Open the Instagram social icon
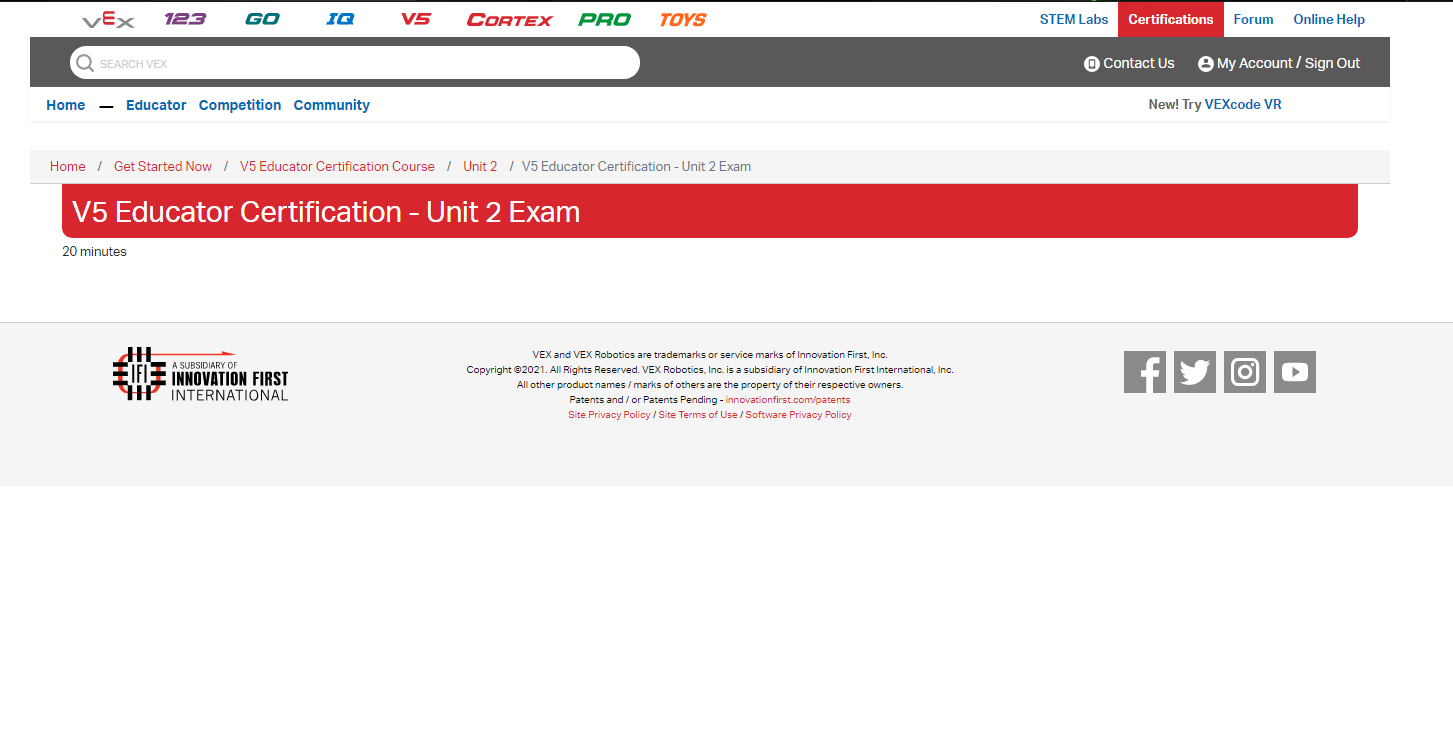Image resolution: width=1453 pixels, height=740 pixels. pyautogui.click(x=1245, y=372)
